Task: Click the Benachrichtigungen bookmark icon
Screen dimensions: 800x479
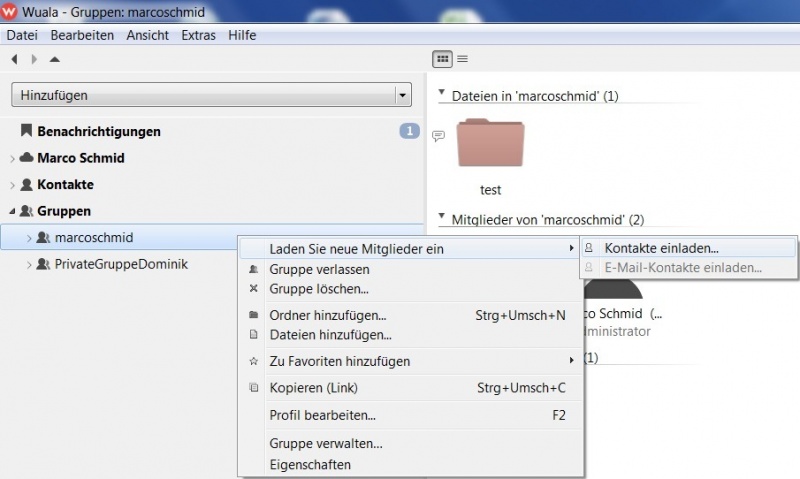Action: pos(26,131)
